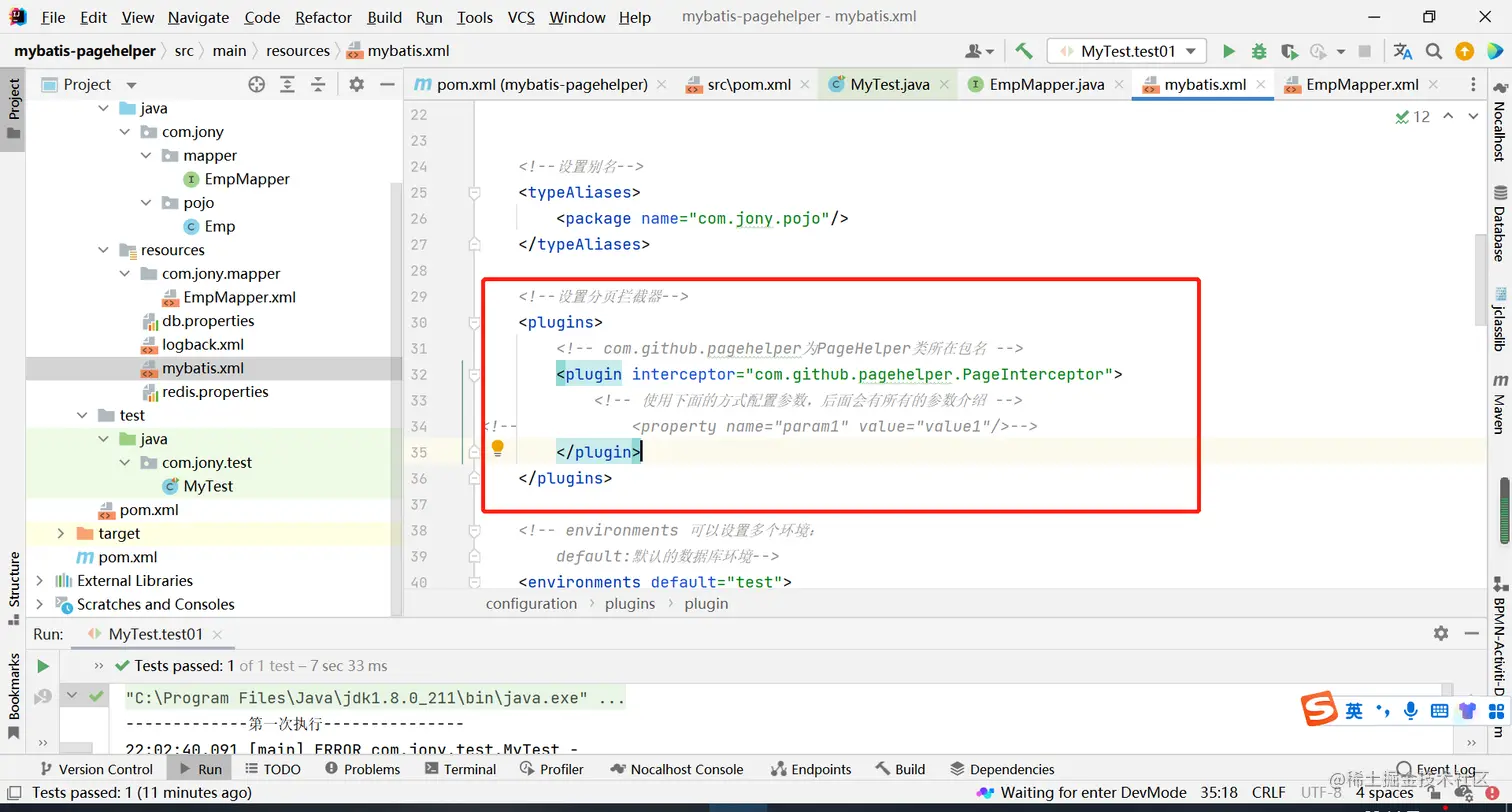Collapse all project tree nodes icon
The width and height of the screenshot is (1512, 812).
pyautogui.click(x=318, y=85)
